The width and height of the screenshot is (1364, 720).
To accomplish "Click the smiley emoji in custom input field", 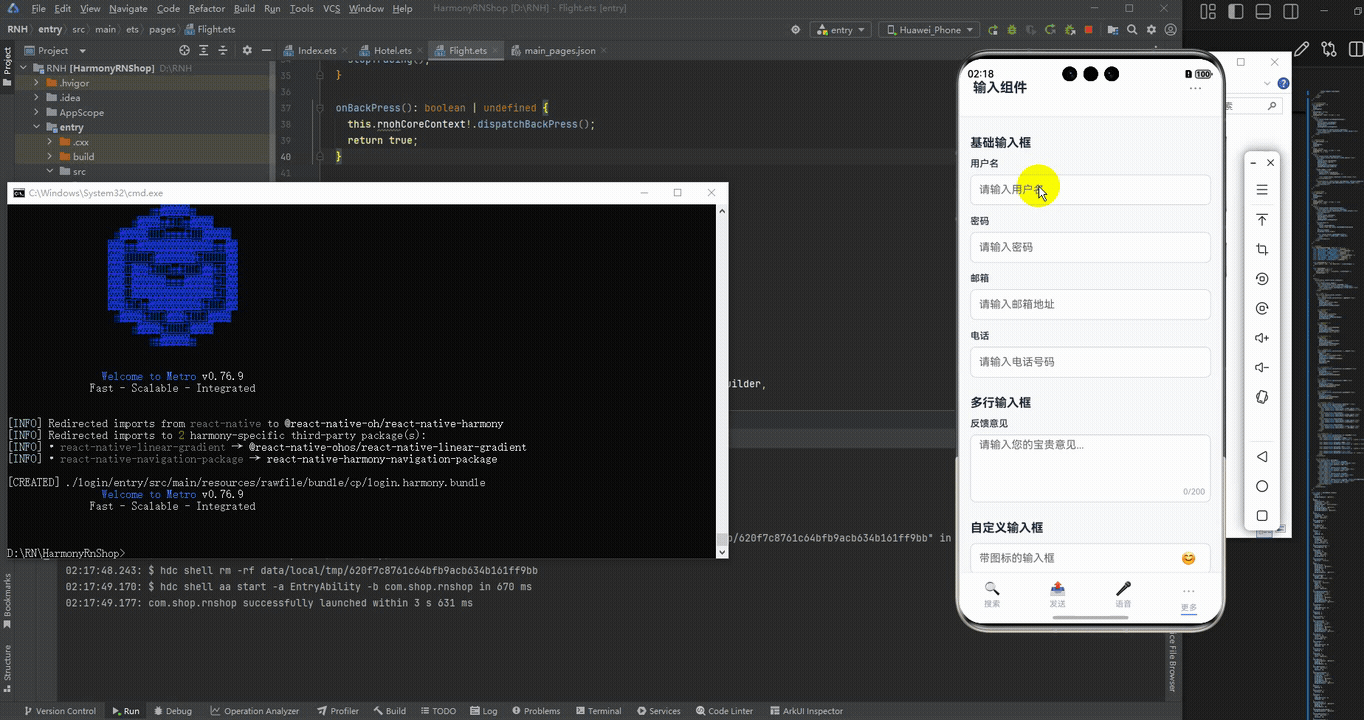I will point(1188,558).
